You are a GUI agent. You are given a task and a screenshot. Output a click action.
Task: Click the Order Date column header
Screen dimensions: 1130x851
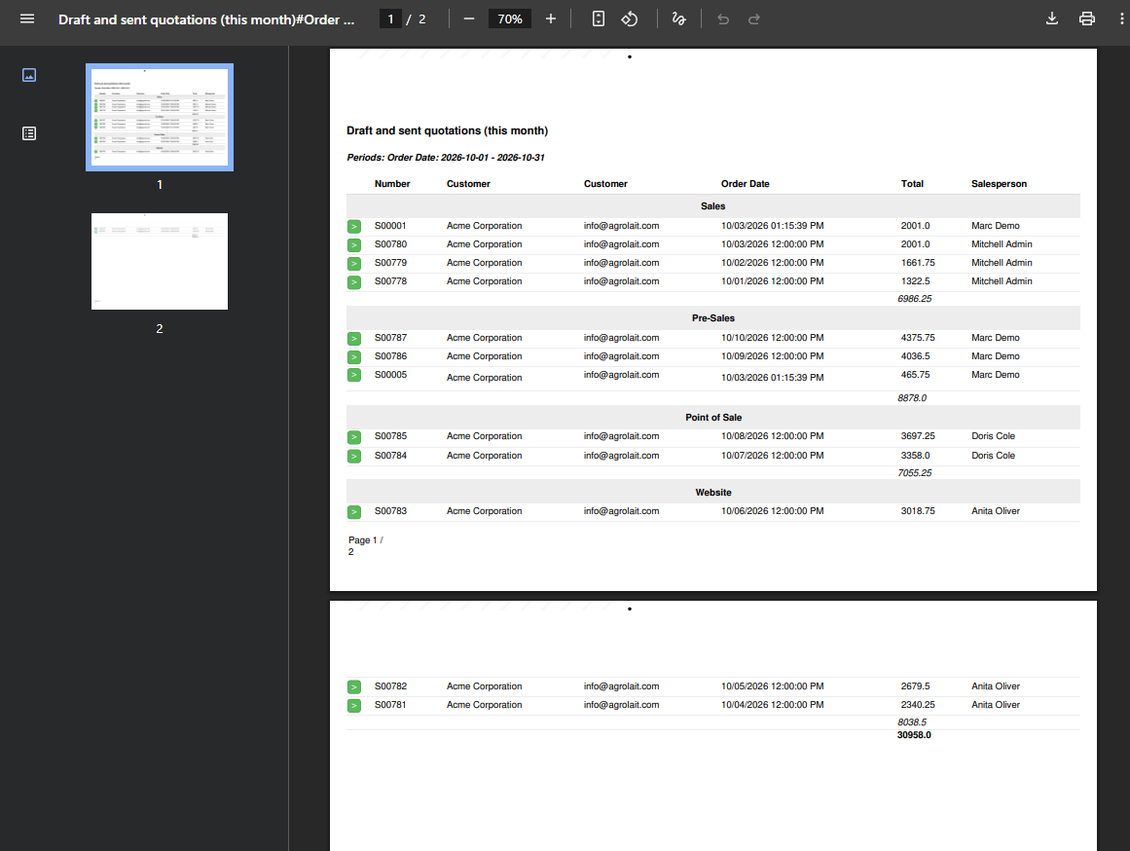(745, 184)
